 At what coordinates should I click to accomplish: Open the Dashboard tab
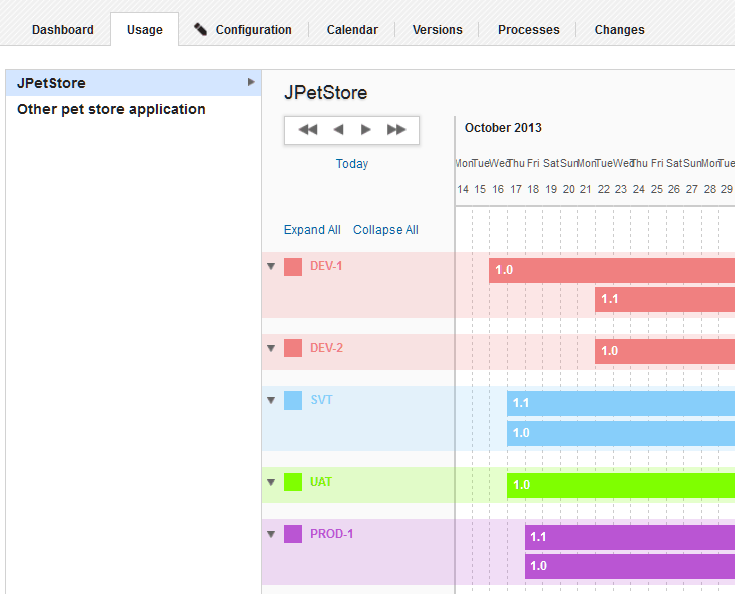(x=62, y=30)
